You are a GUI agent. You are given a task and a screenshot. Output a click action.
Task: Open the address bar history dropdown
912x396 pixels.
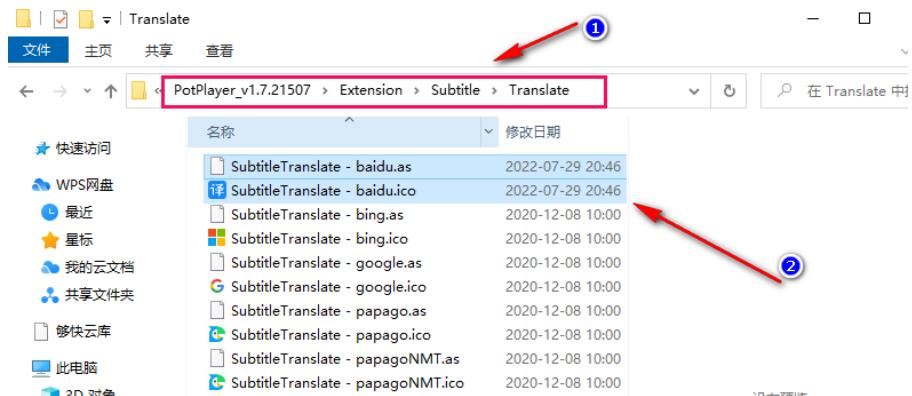click(694, 91)
